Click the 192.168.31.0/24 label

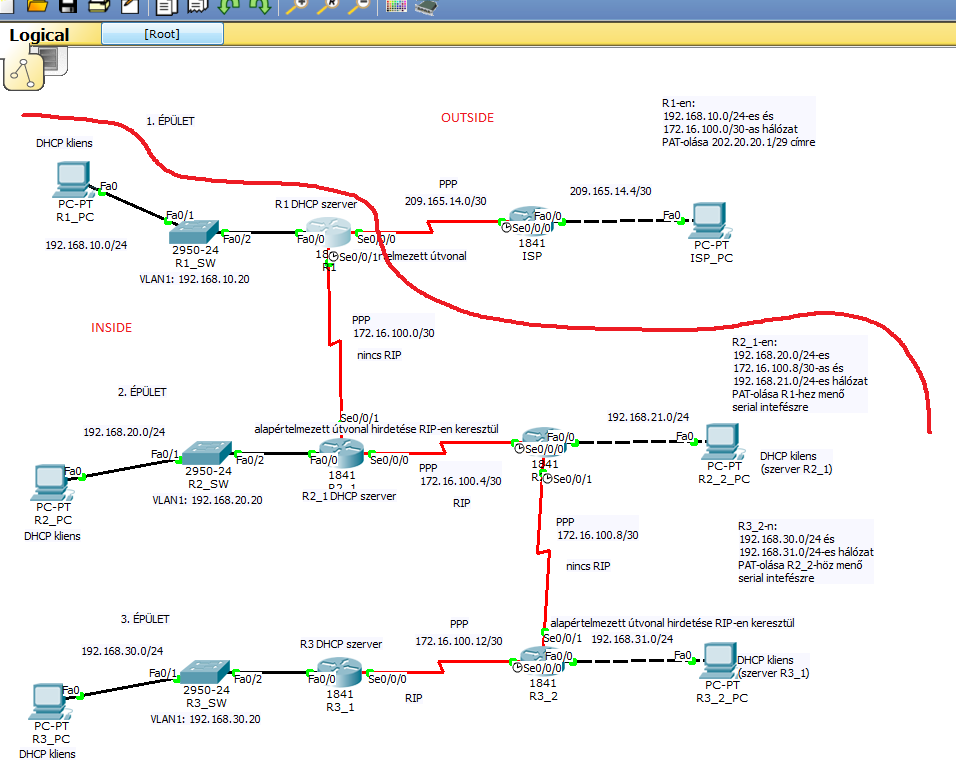[632, 638]
